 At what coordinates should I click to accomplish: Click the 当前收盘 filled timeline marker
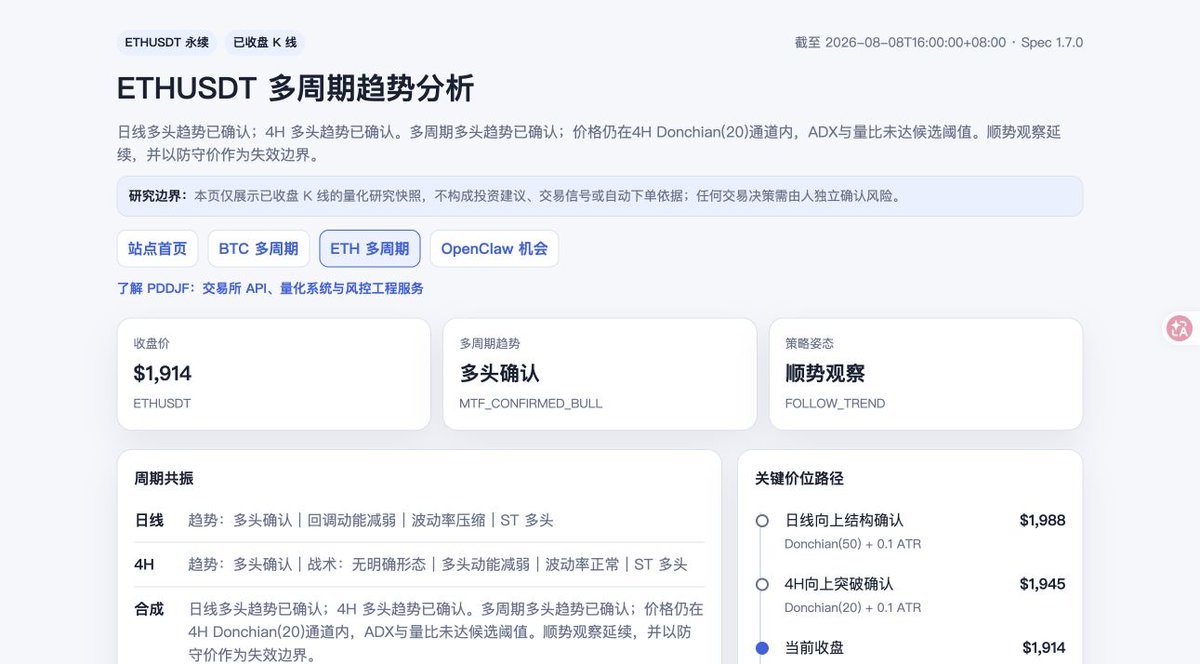[x=762, y=648]
